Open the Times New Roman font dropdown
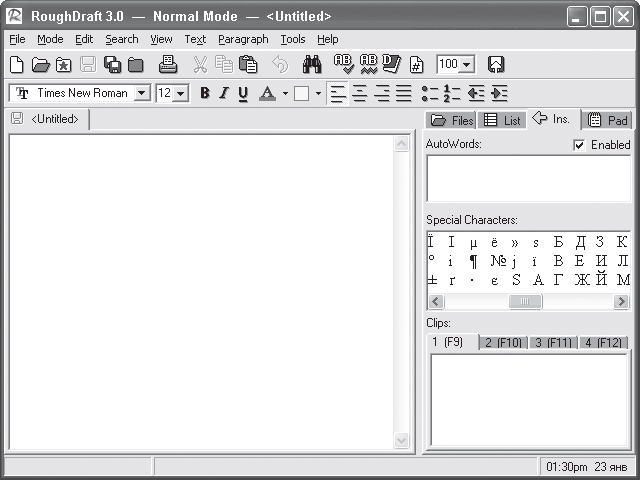The width and height of the screenshot is (640, 480). pos(142,93)
